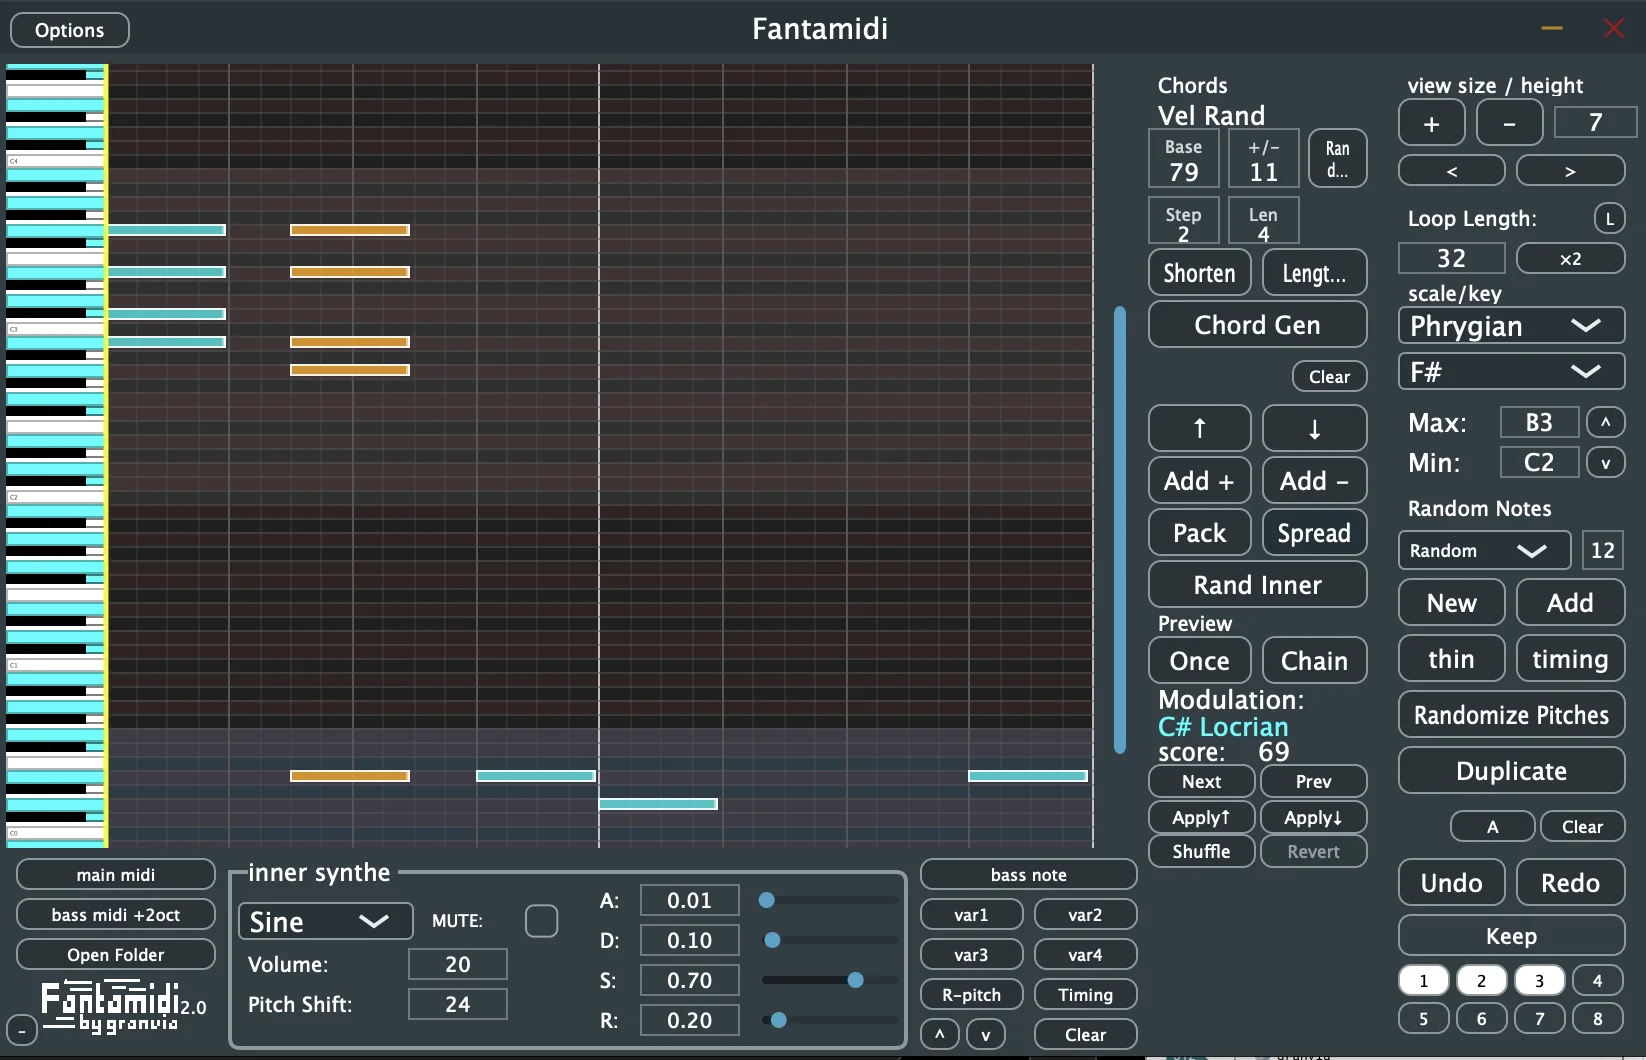
Task: Toggle the R-pitch option
Action: (969, 994)
